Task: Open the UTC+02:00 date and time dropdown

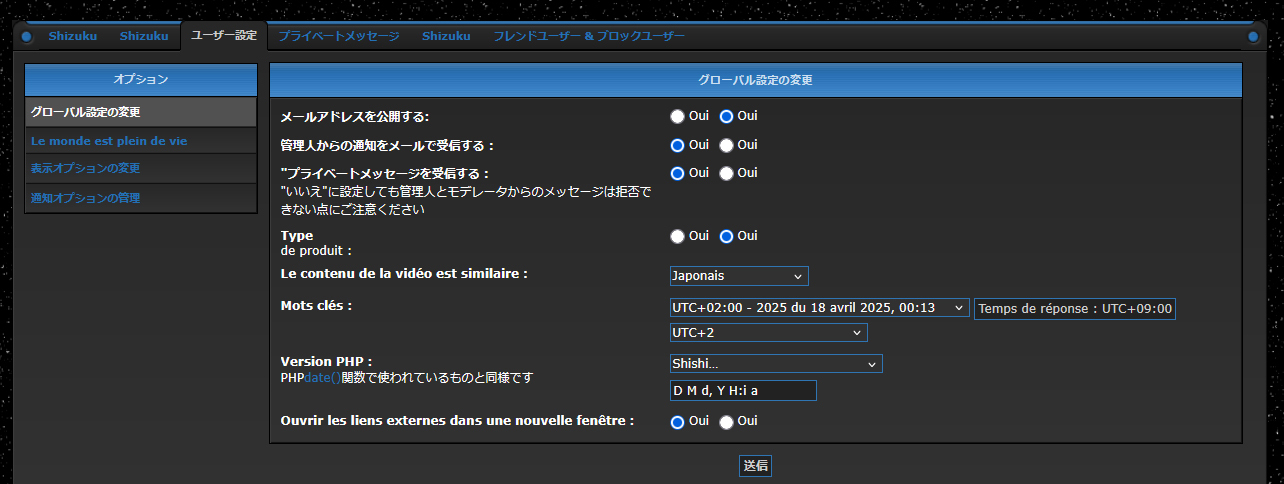Action: pos(819,308)
